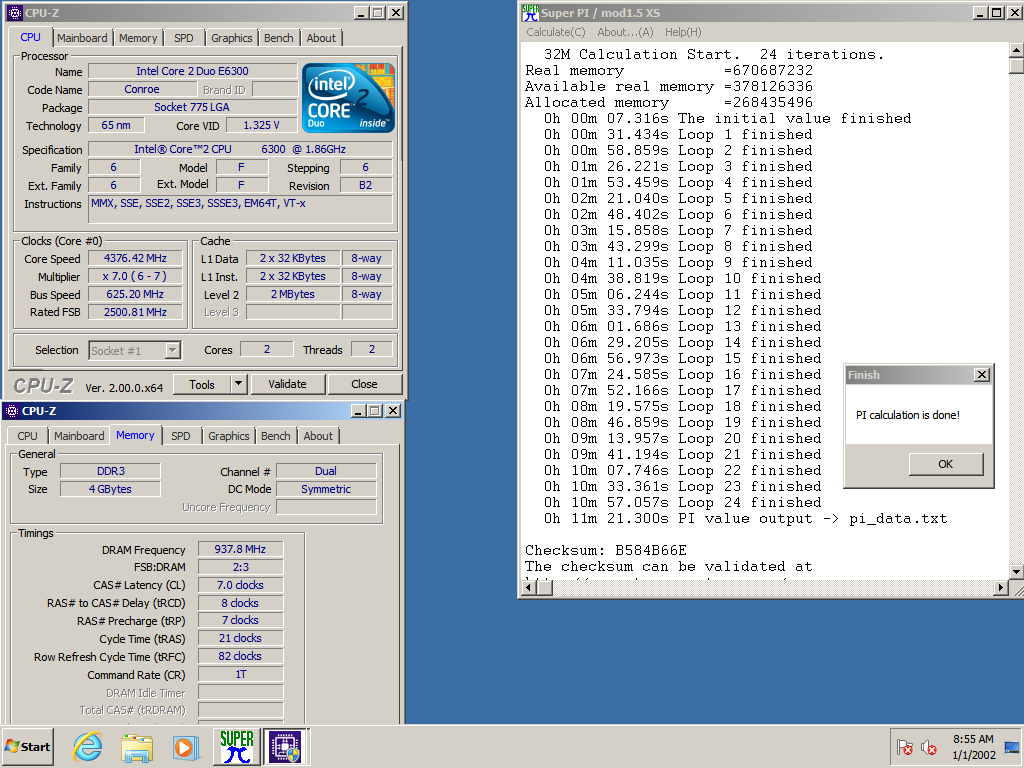
Task: Click the Code Name value Conroe
Action: [x=142, y=89]
